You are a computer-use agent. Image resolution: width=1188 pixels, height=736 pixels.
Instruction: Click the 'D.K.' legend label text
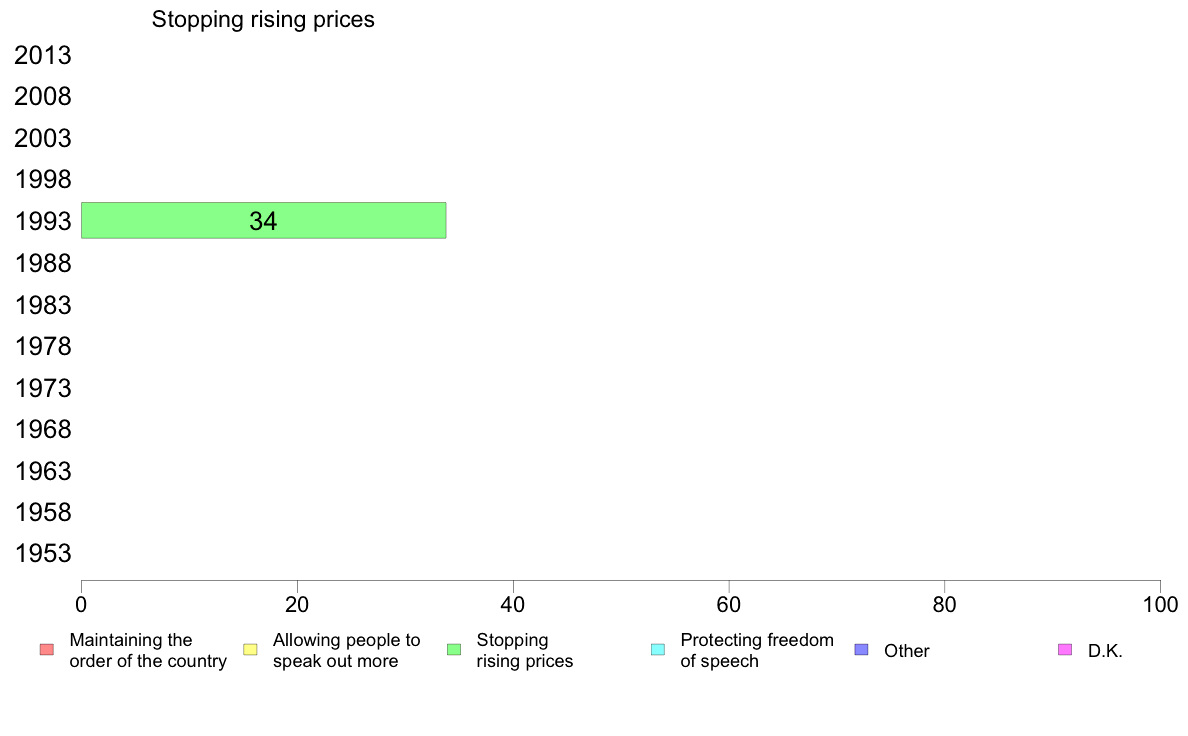[1105, 651]
